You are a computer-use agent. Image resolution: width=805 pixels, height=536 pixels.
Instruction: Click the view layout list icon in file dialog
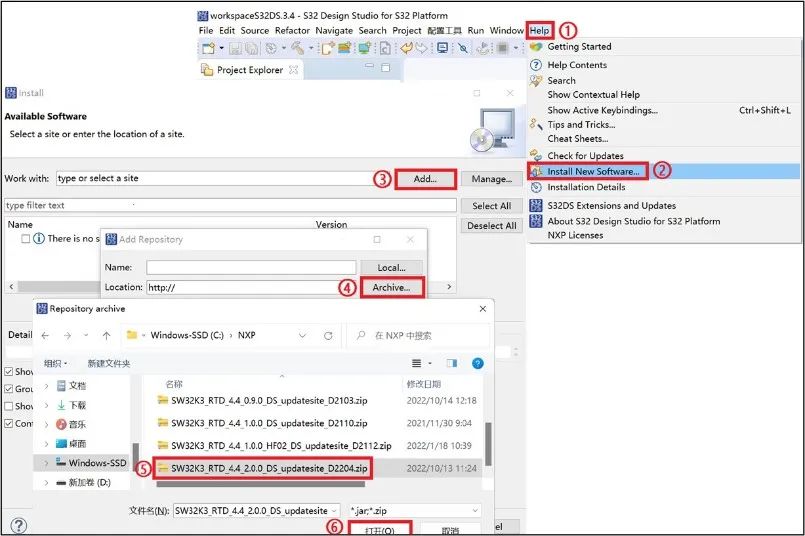pos(416,363)
